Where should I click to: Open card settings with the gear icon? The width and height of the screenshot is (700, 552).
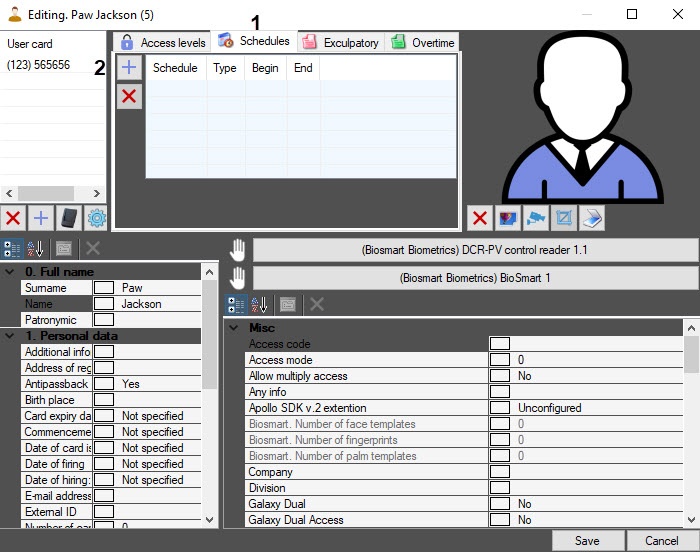click(x=96, y=218)
